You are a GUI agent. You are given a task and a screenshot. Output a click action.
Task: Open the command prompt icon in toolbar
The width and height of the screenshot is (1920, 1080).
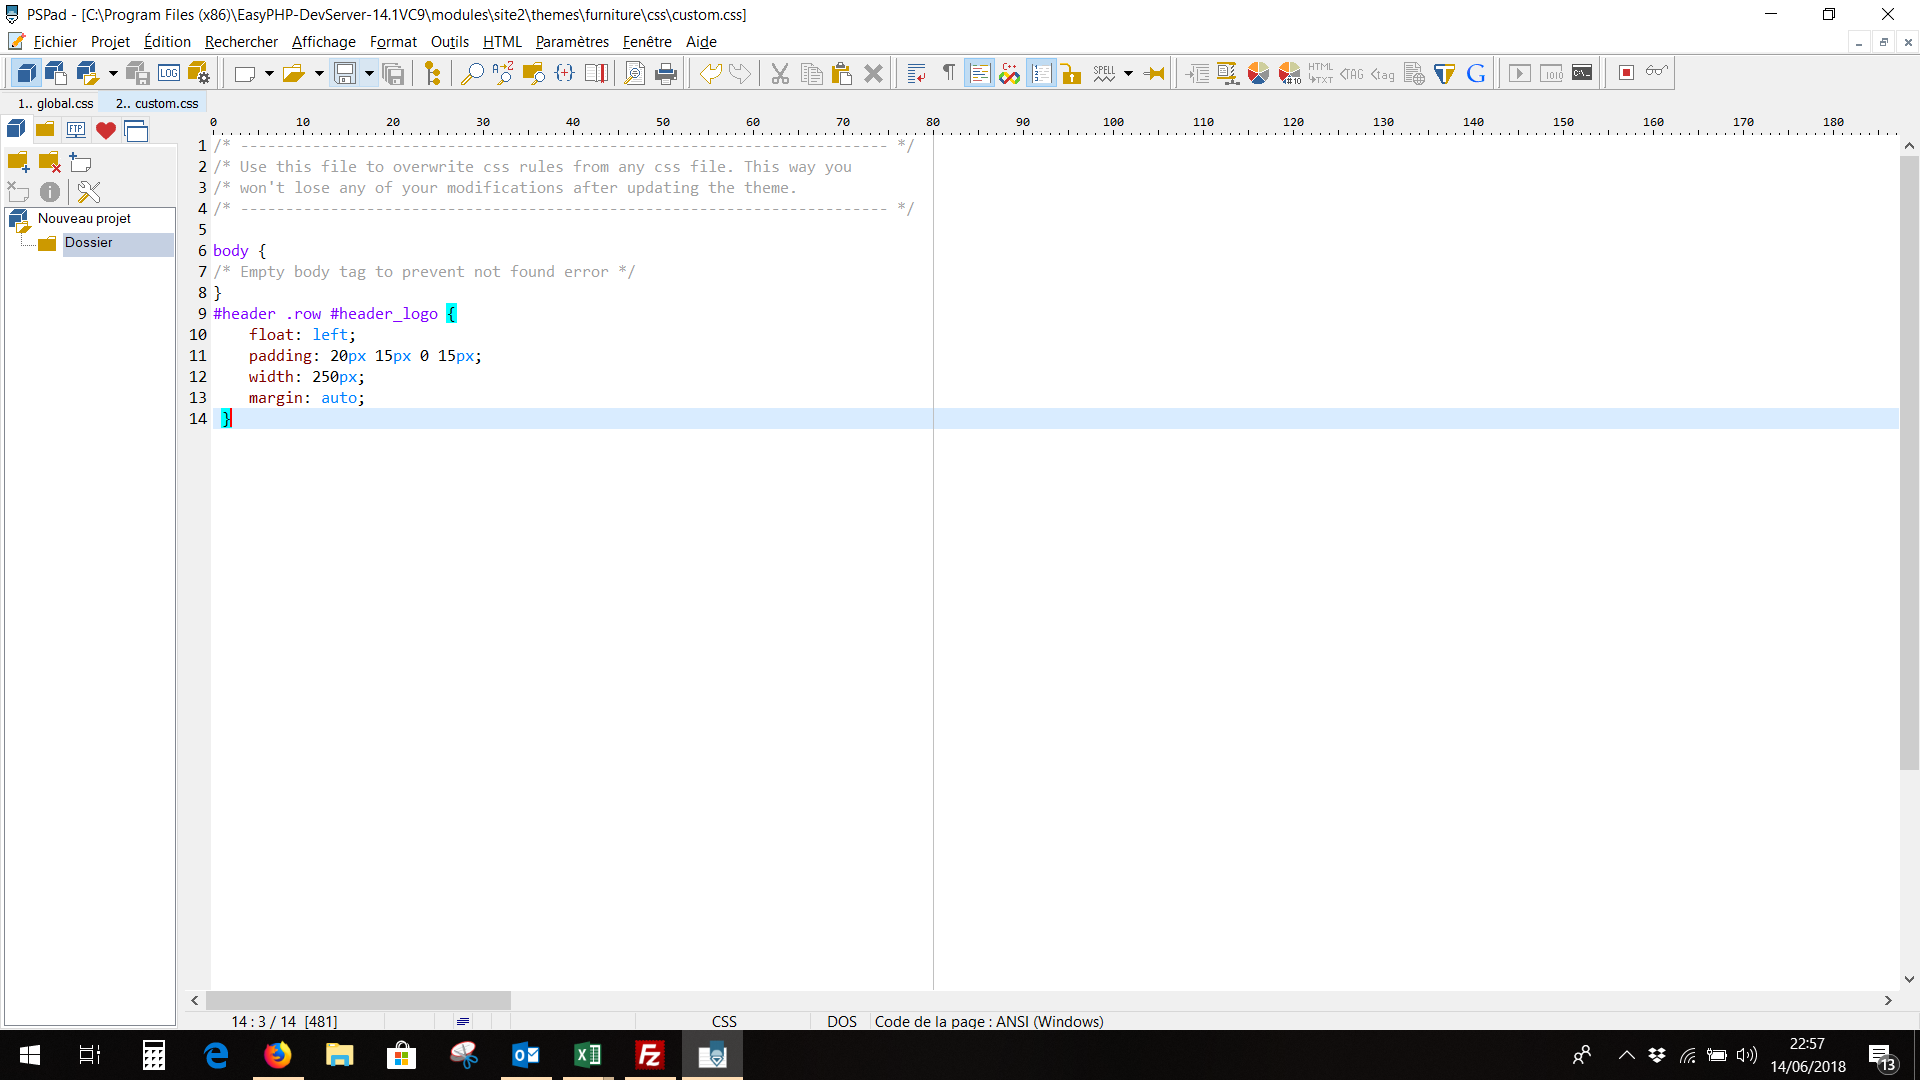click(1582, 73)
